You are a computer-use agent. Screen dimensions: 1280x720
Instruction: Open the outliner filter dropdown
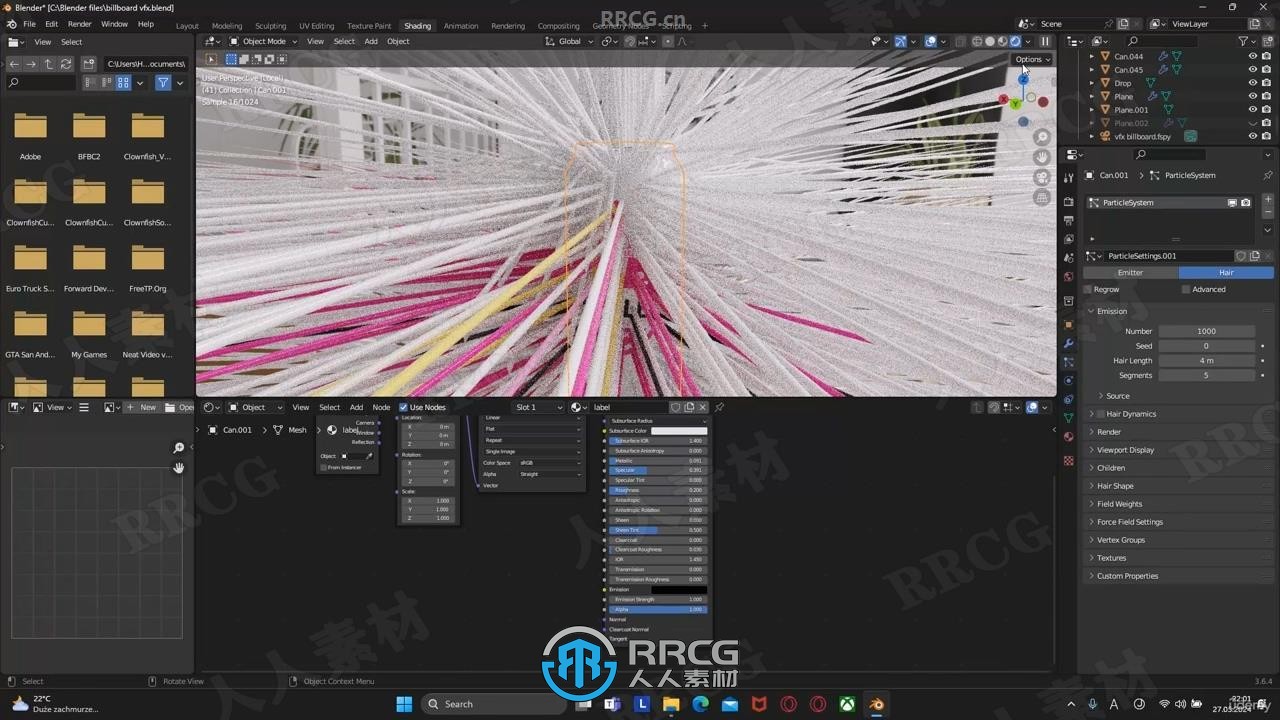point(1246,41)
